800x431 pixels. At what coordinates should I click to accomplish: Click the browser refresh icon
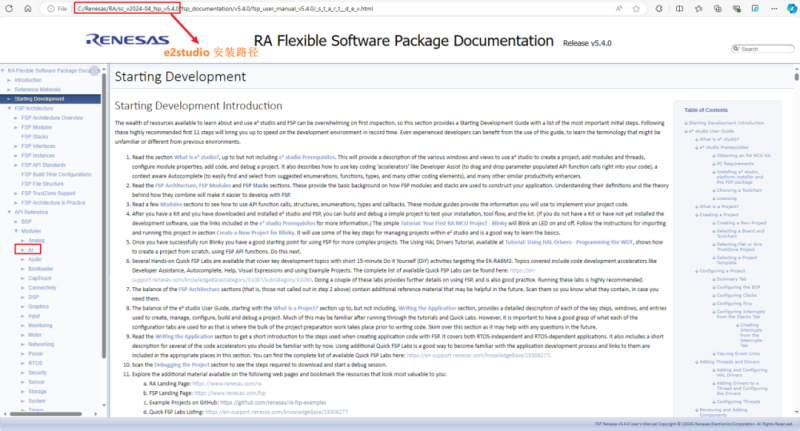coord(9,9)
